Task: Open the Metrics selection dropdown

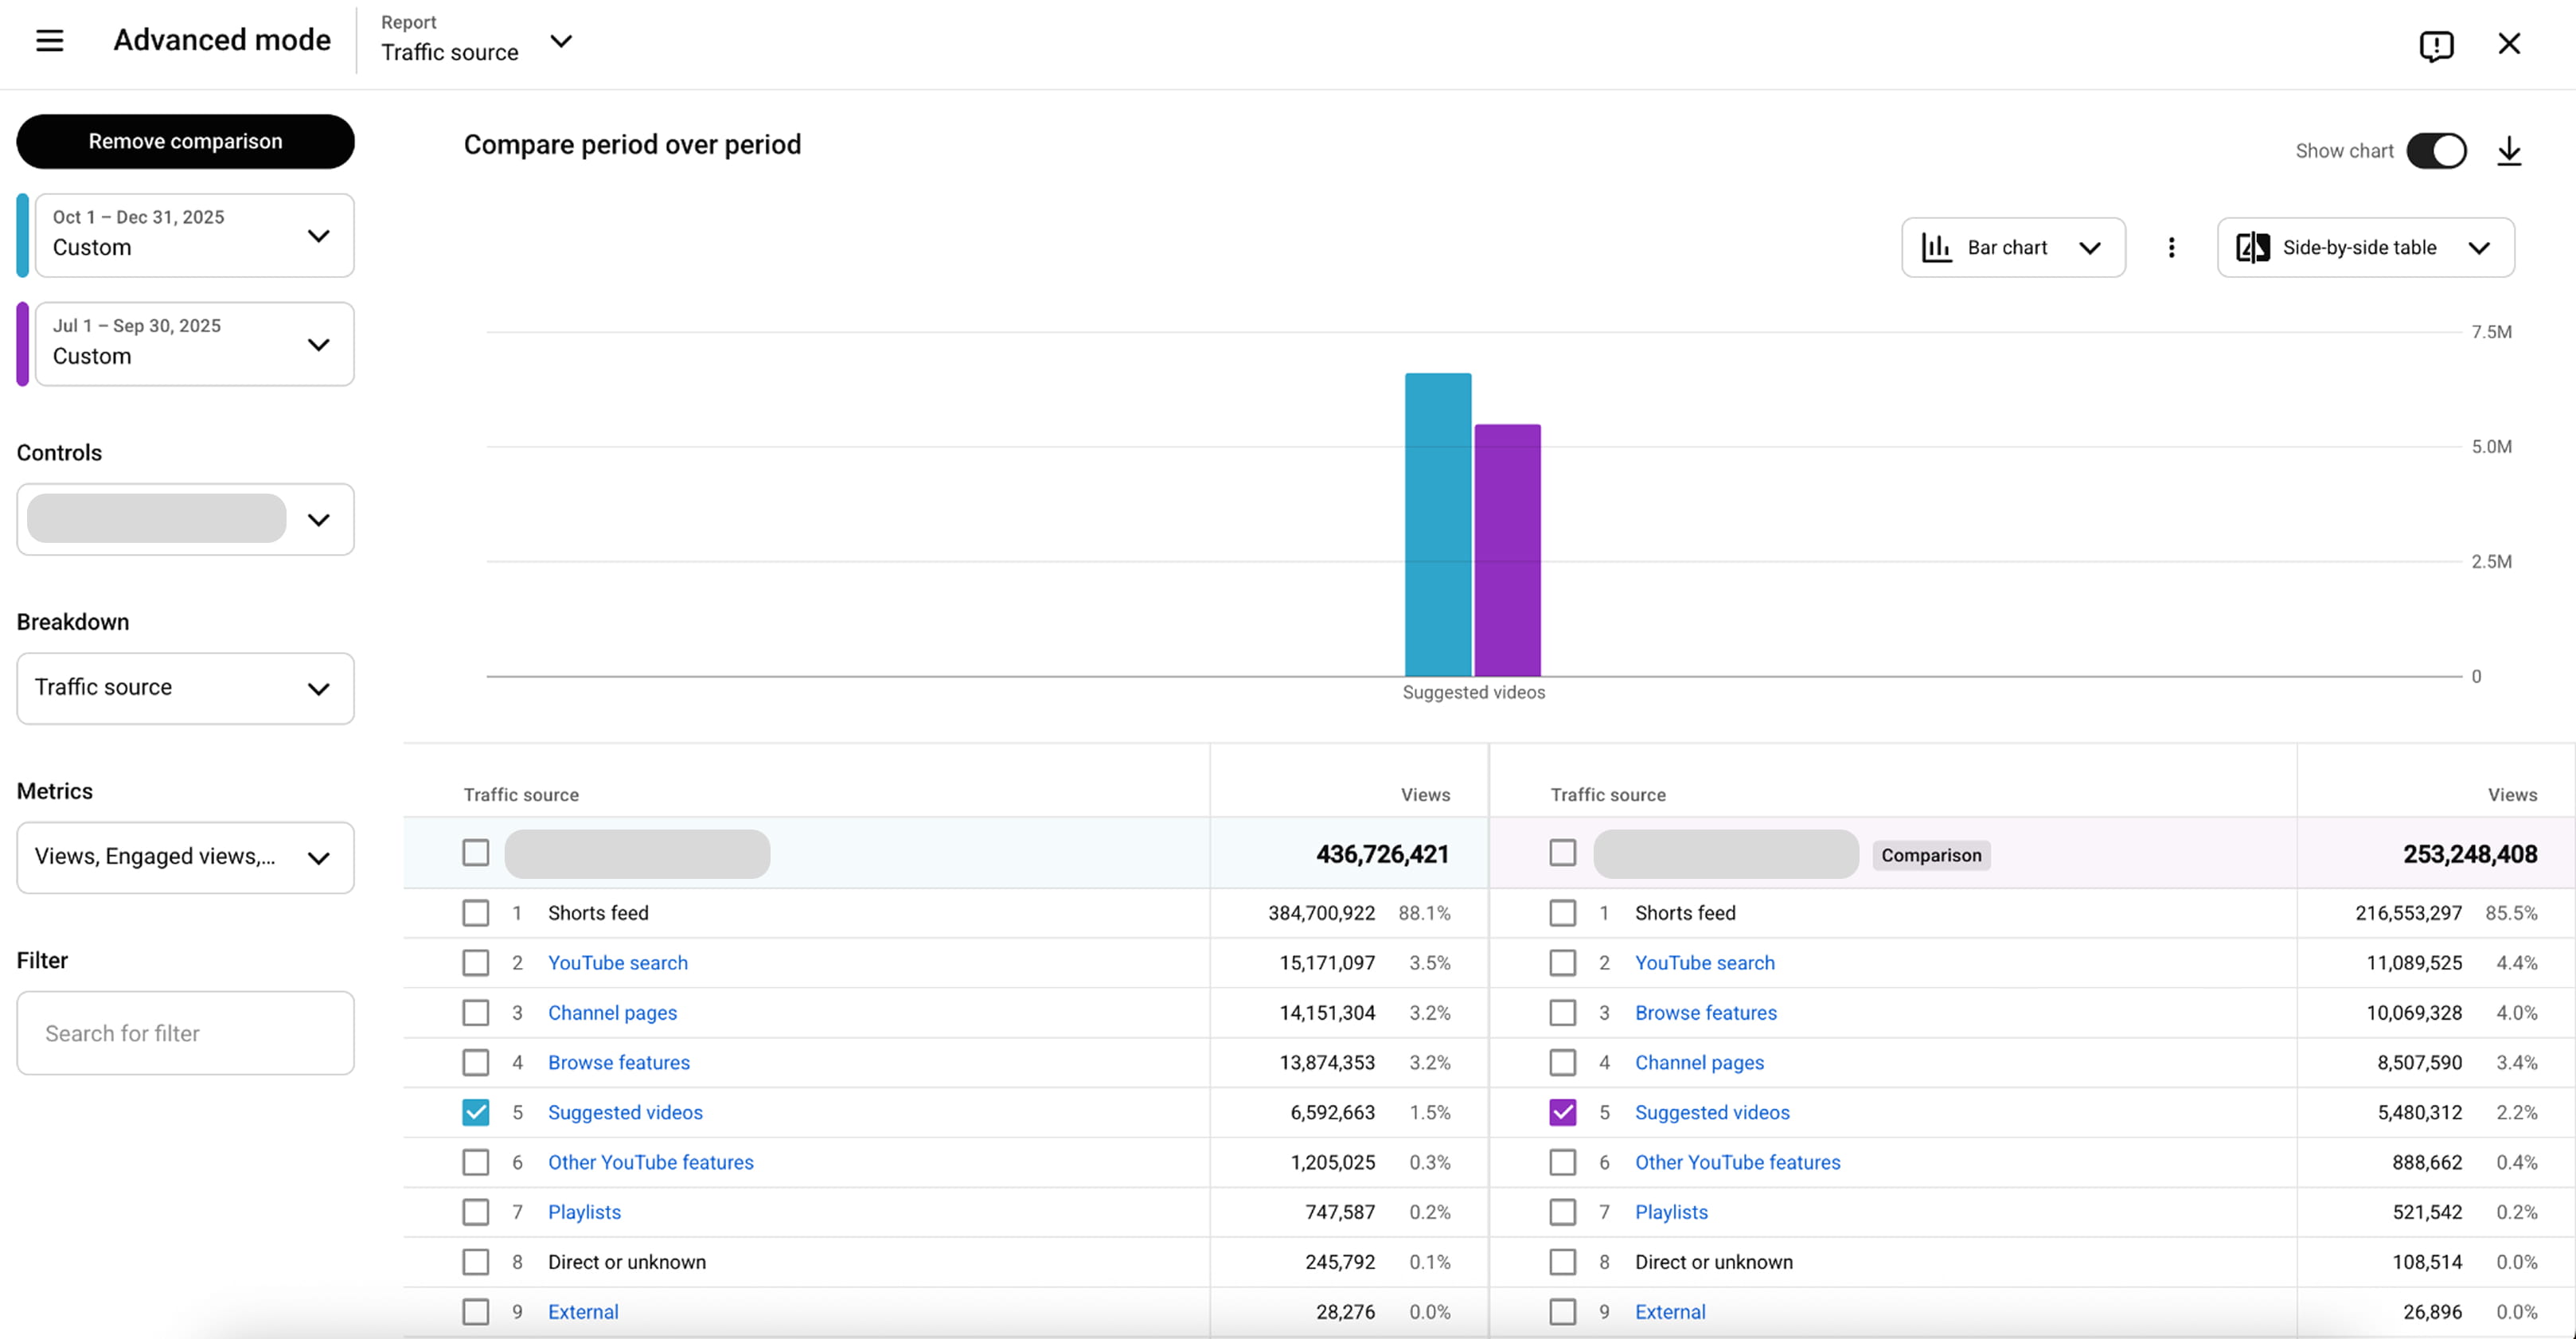Action: tap(184, 857)
